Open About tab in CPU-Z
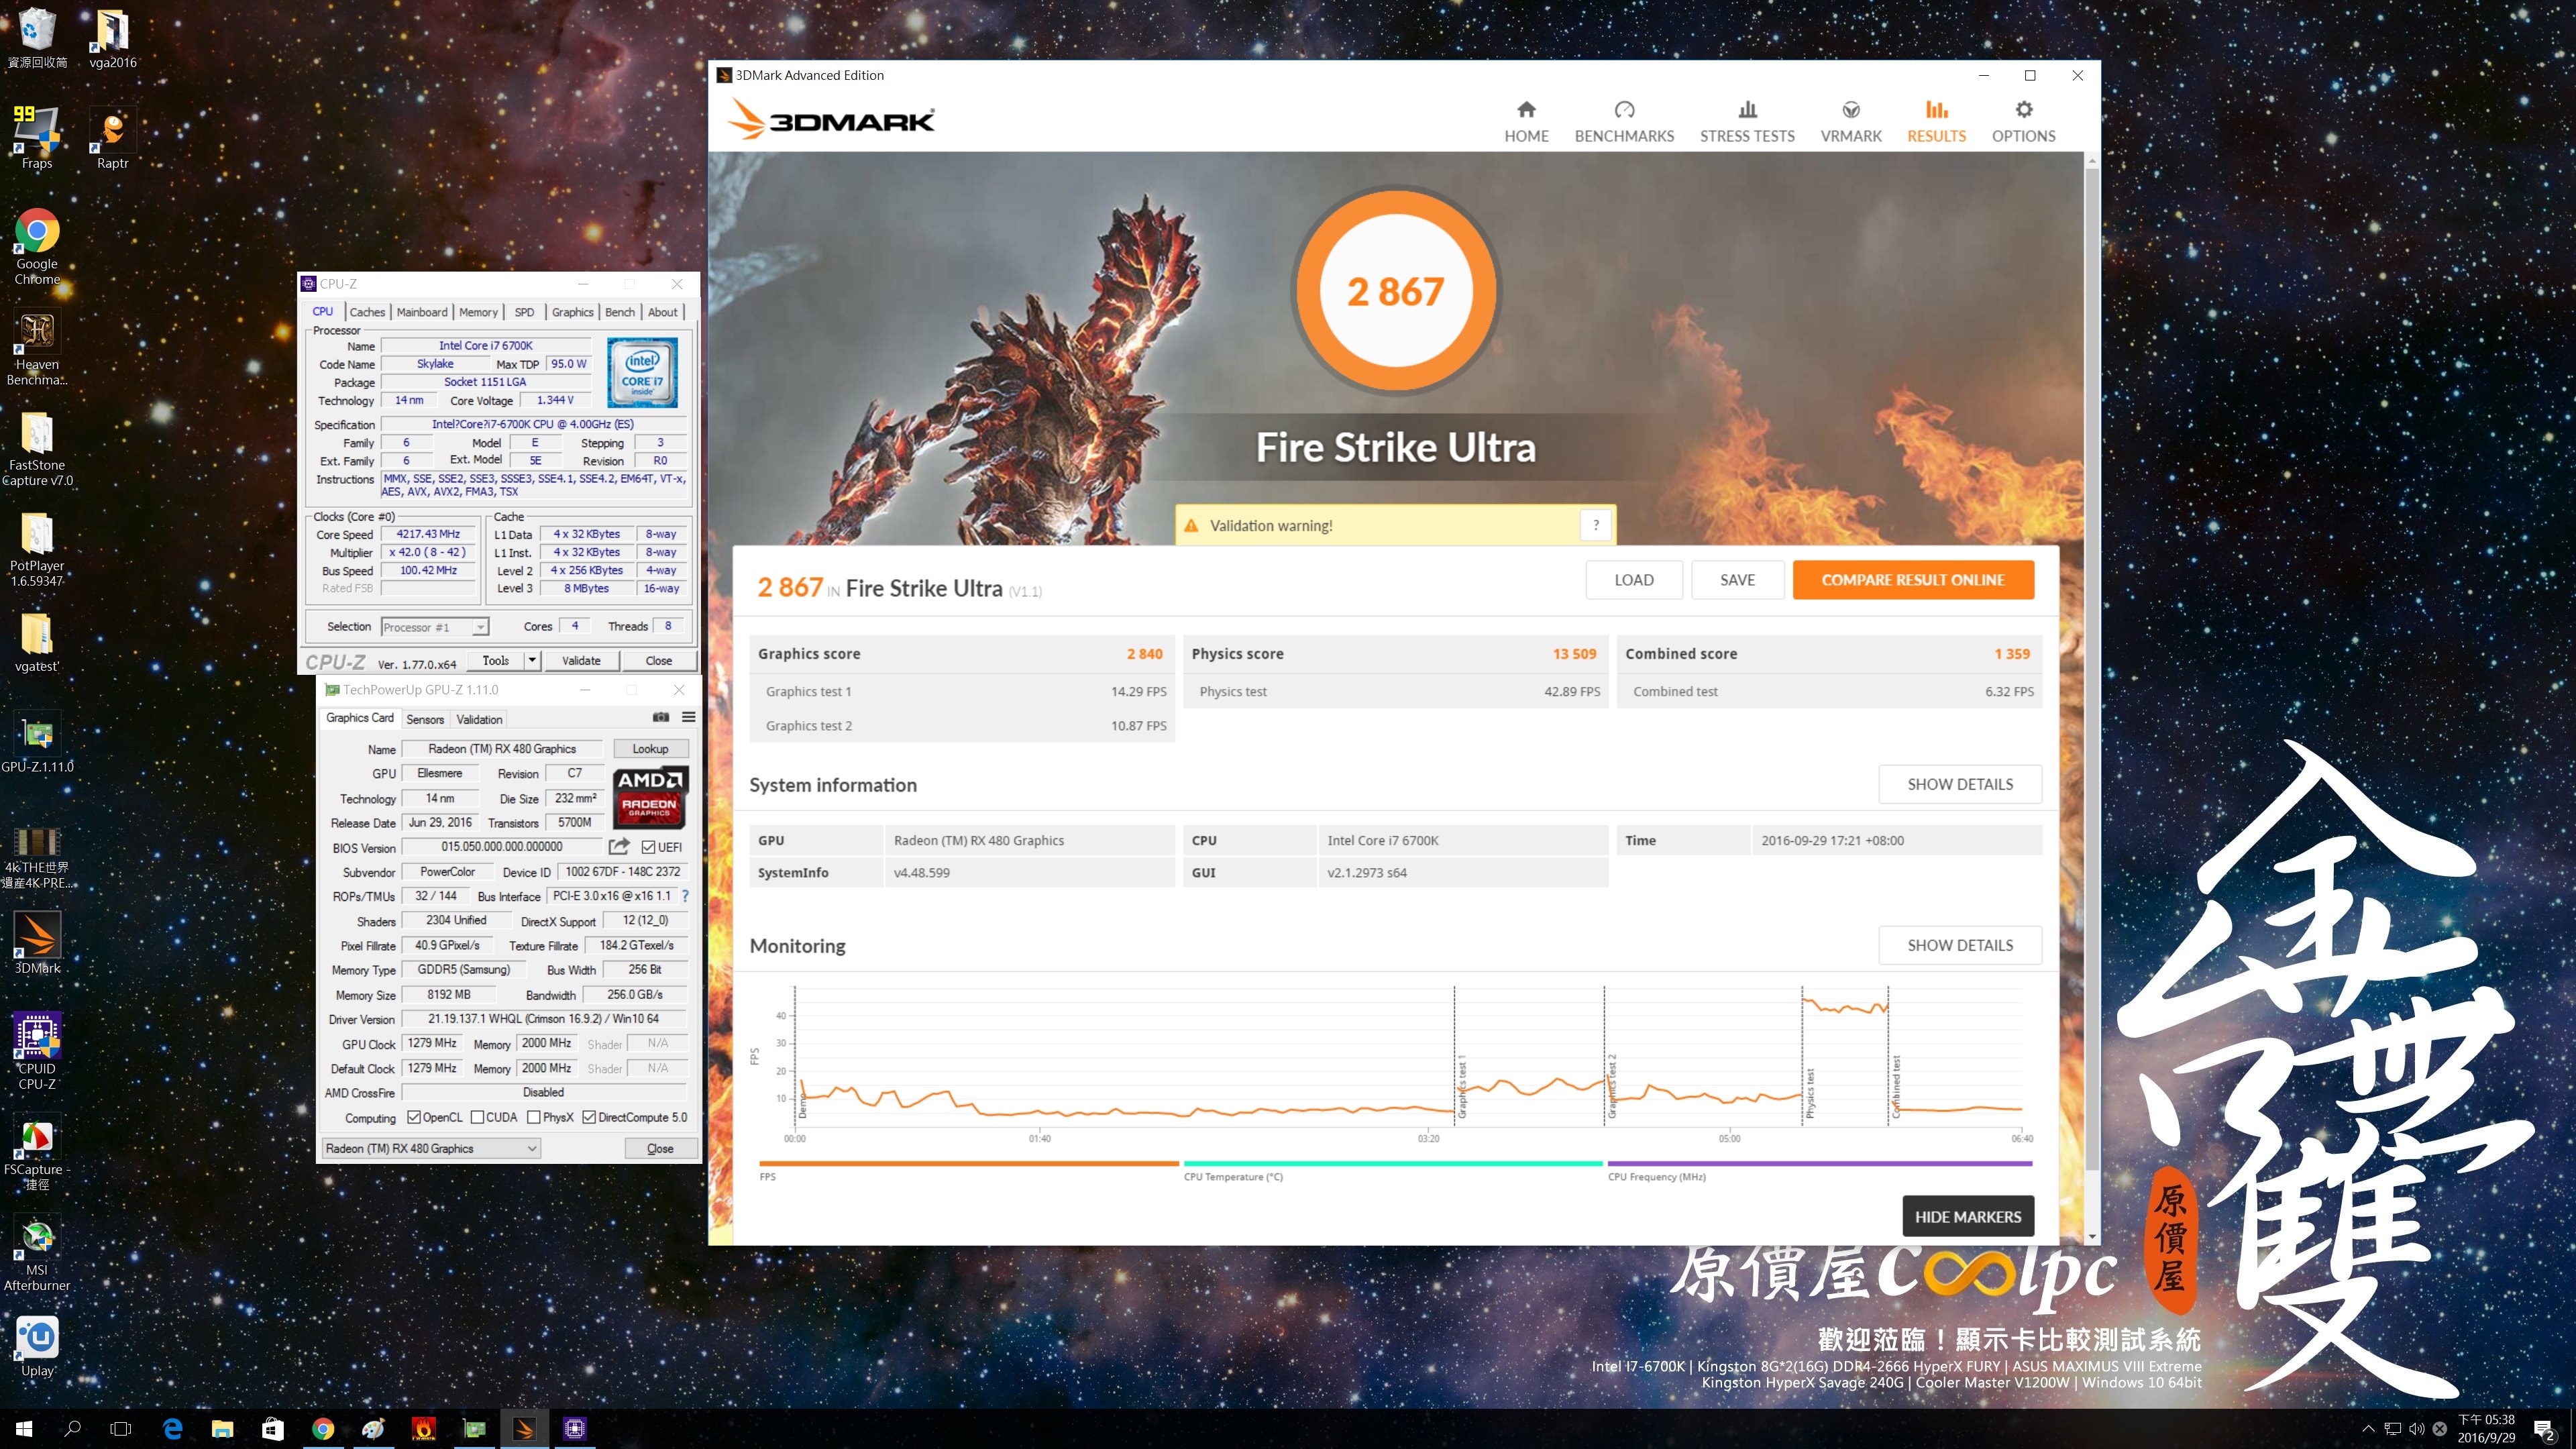Screen dimensions: 2576x1449 point(662,312)
